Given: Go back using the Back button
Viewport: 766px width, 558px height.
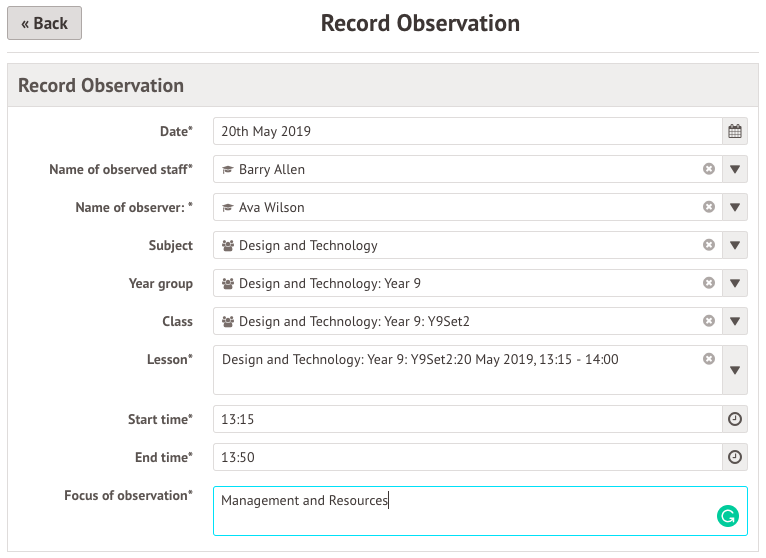Looking at the screenshot, I should click(x=44, y=23).
